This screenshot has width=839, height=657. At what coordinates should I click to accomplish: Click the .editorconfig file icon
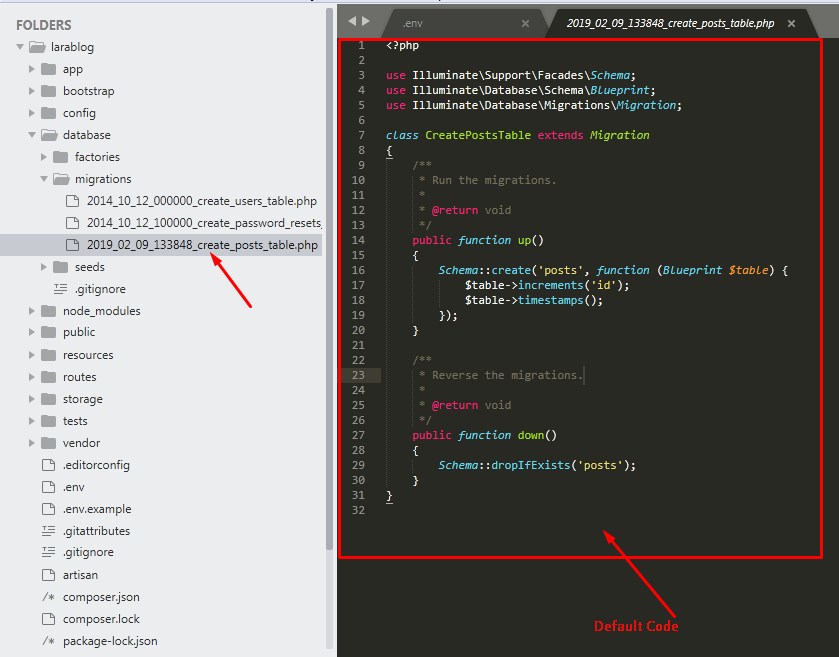[x=49, y=465]
